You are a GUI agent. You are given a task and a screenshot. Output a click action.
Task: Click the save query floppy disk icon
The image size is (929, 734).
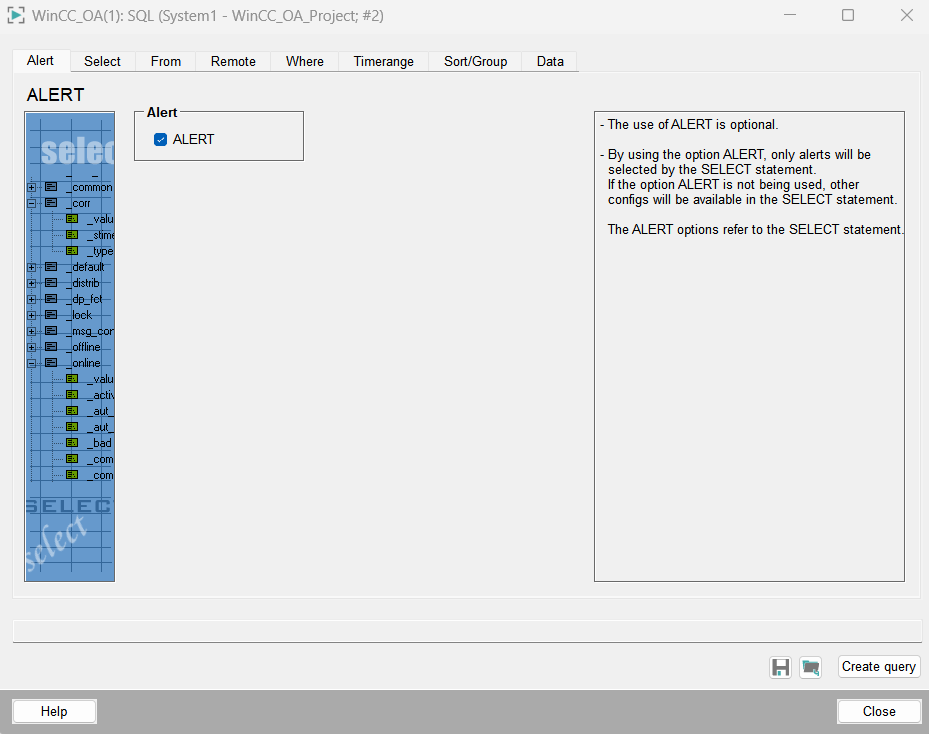tap(780, 667)
